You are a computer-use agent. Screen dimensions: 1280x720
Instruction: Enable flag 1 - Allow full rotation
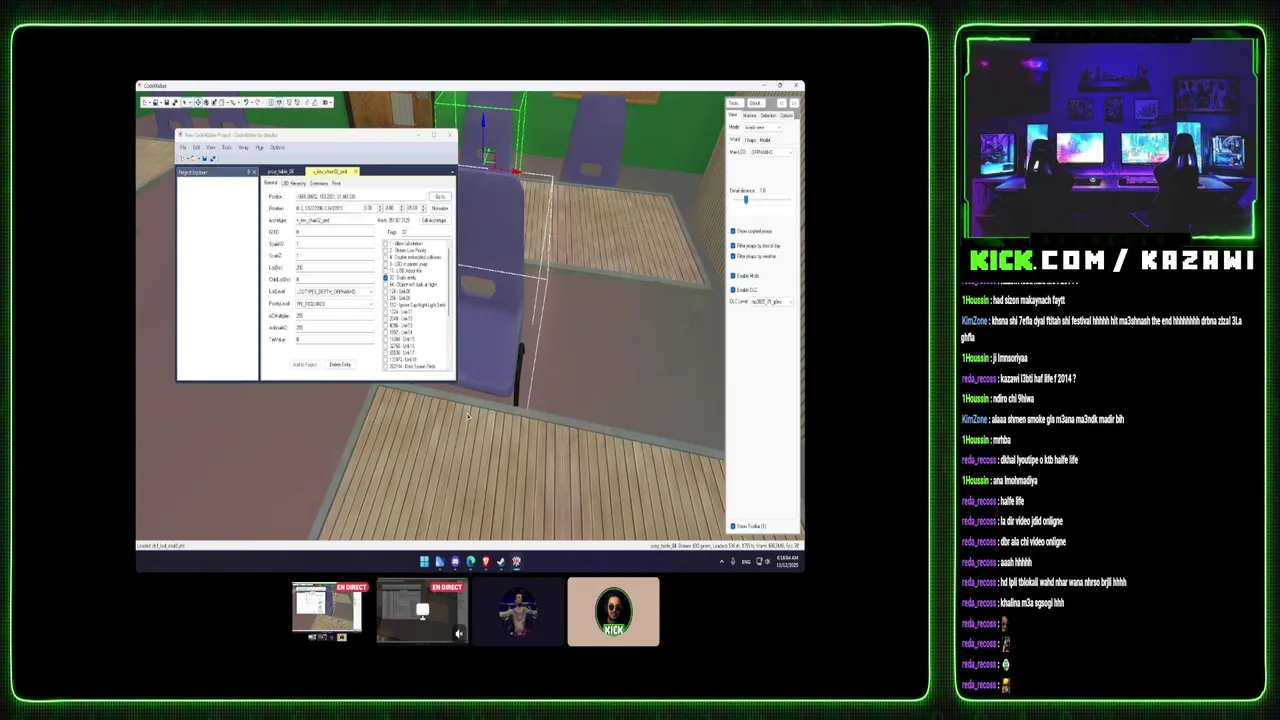point(385,244)
